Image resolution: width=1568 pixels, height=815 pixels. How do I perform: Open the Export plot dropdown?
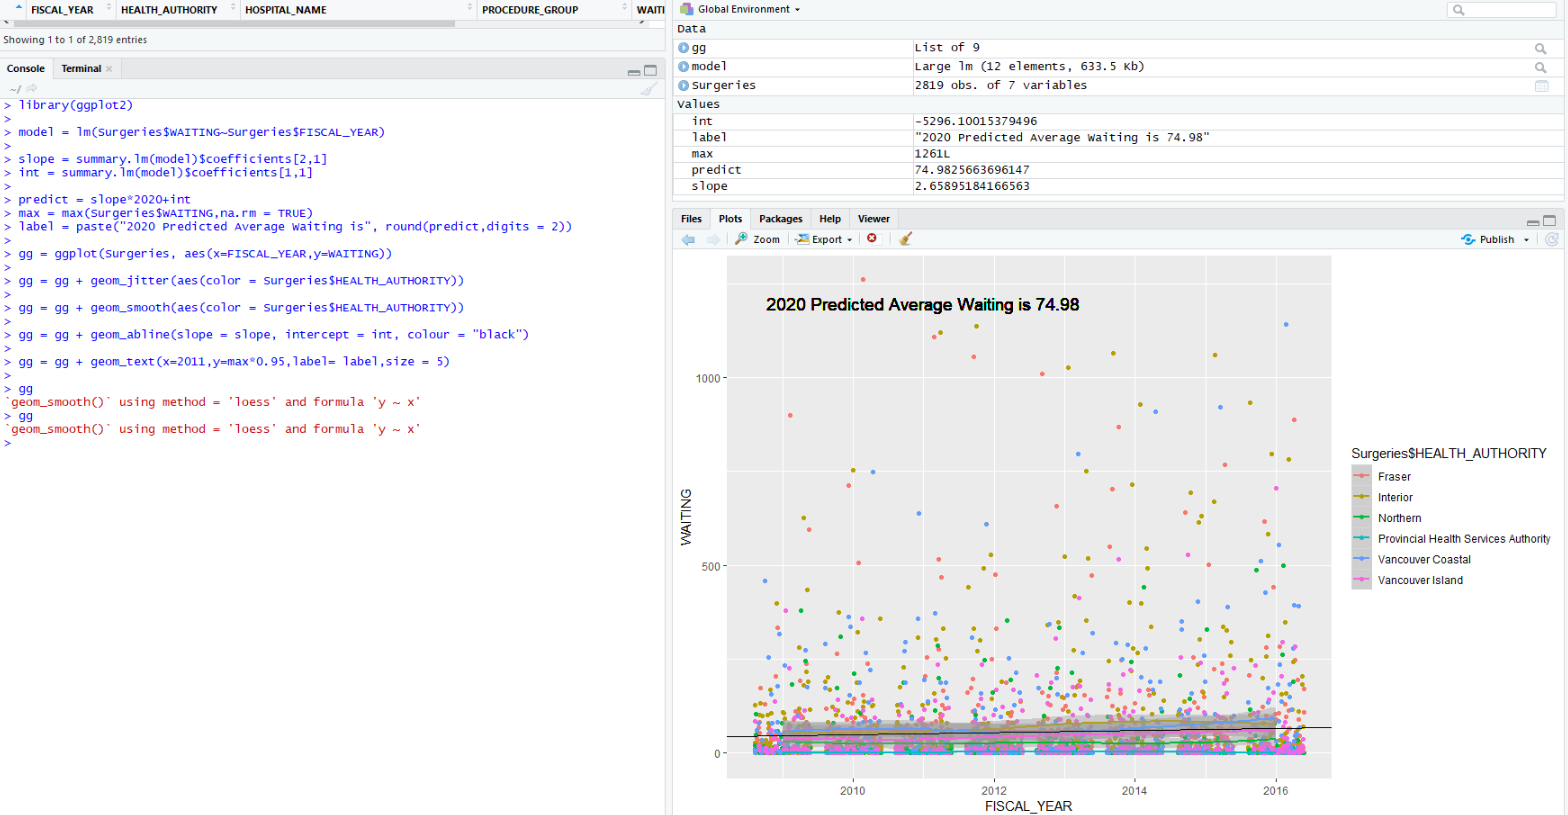[x=824, y=239]
